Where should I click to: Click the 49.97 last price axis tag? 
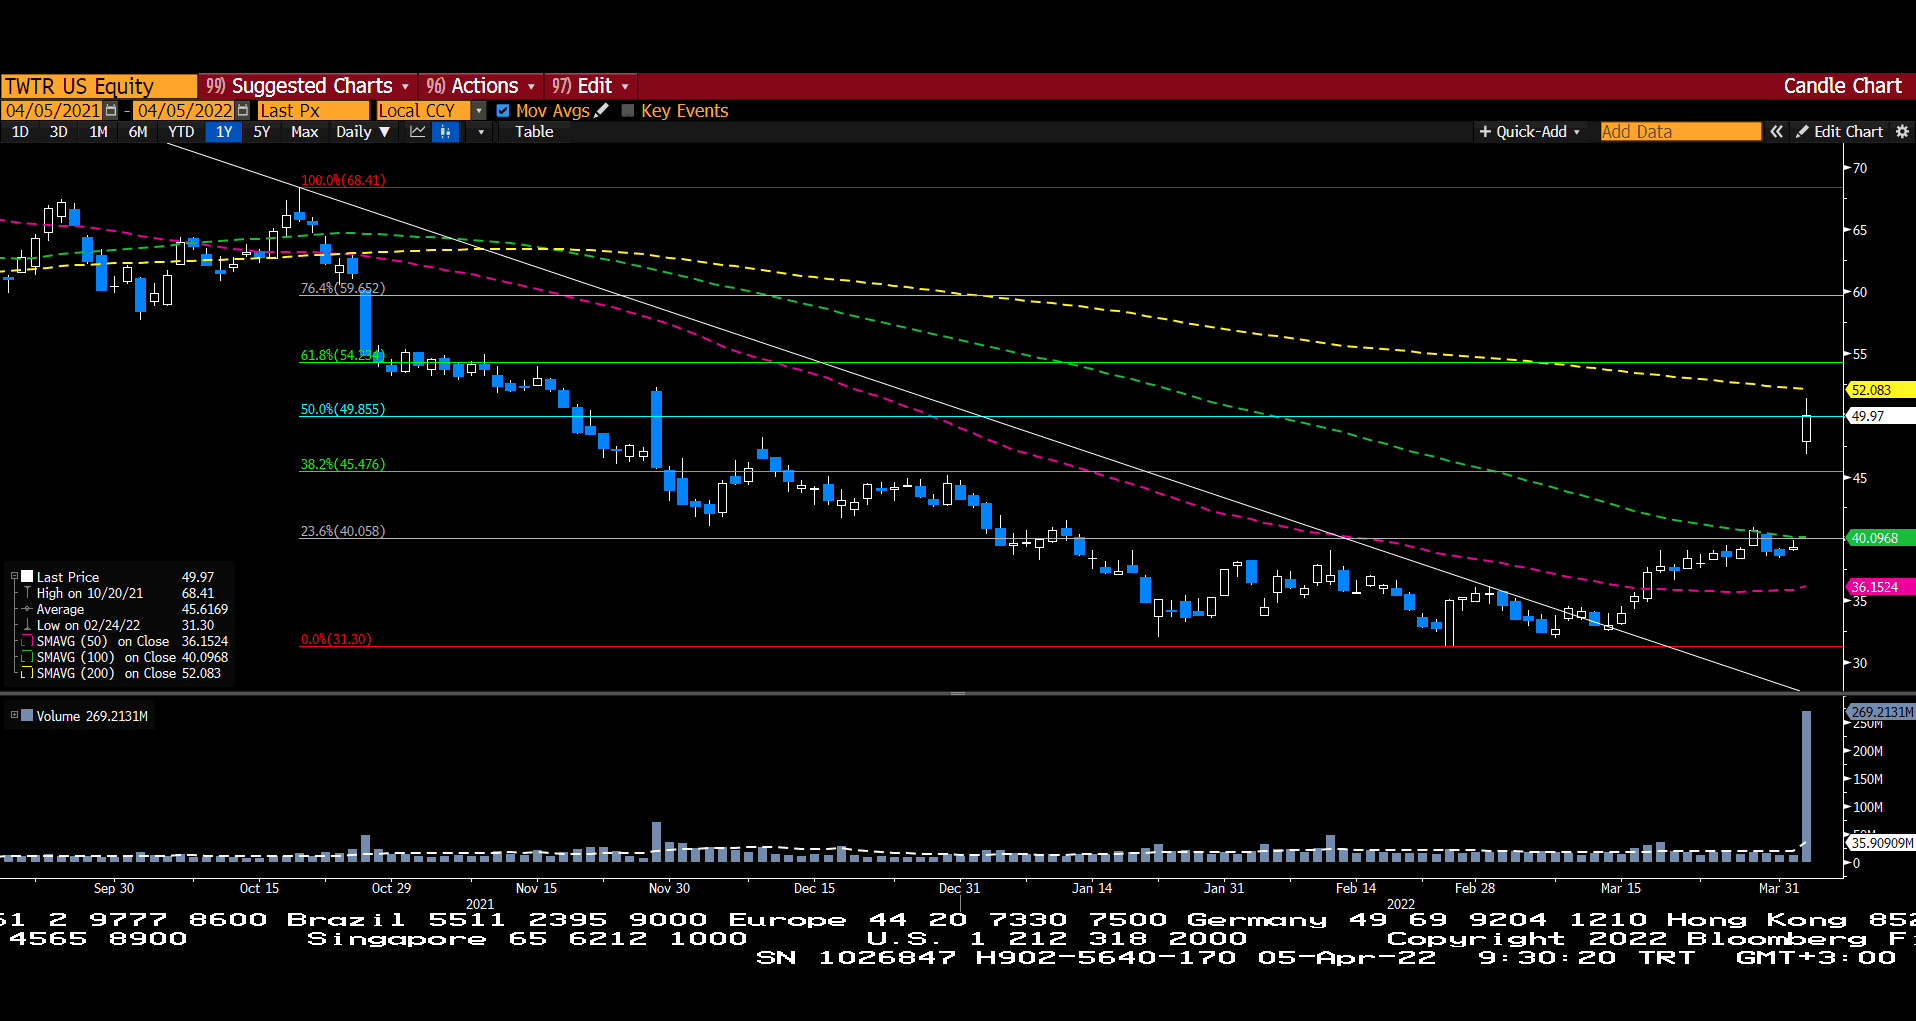[x=1879, y=416]
